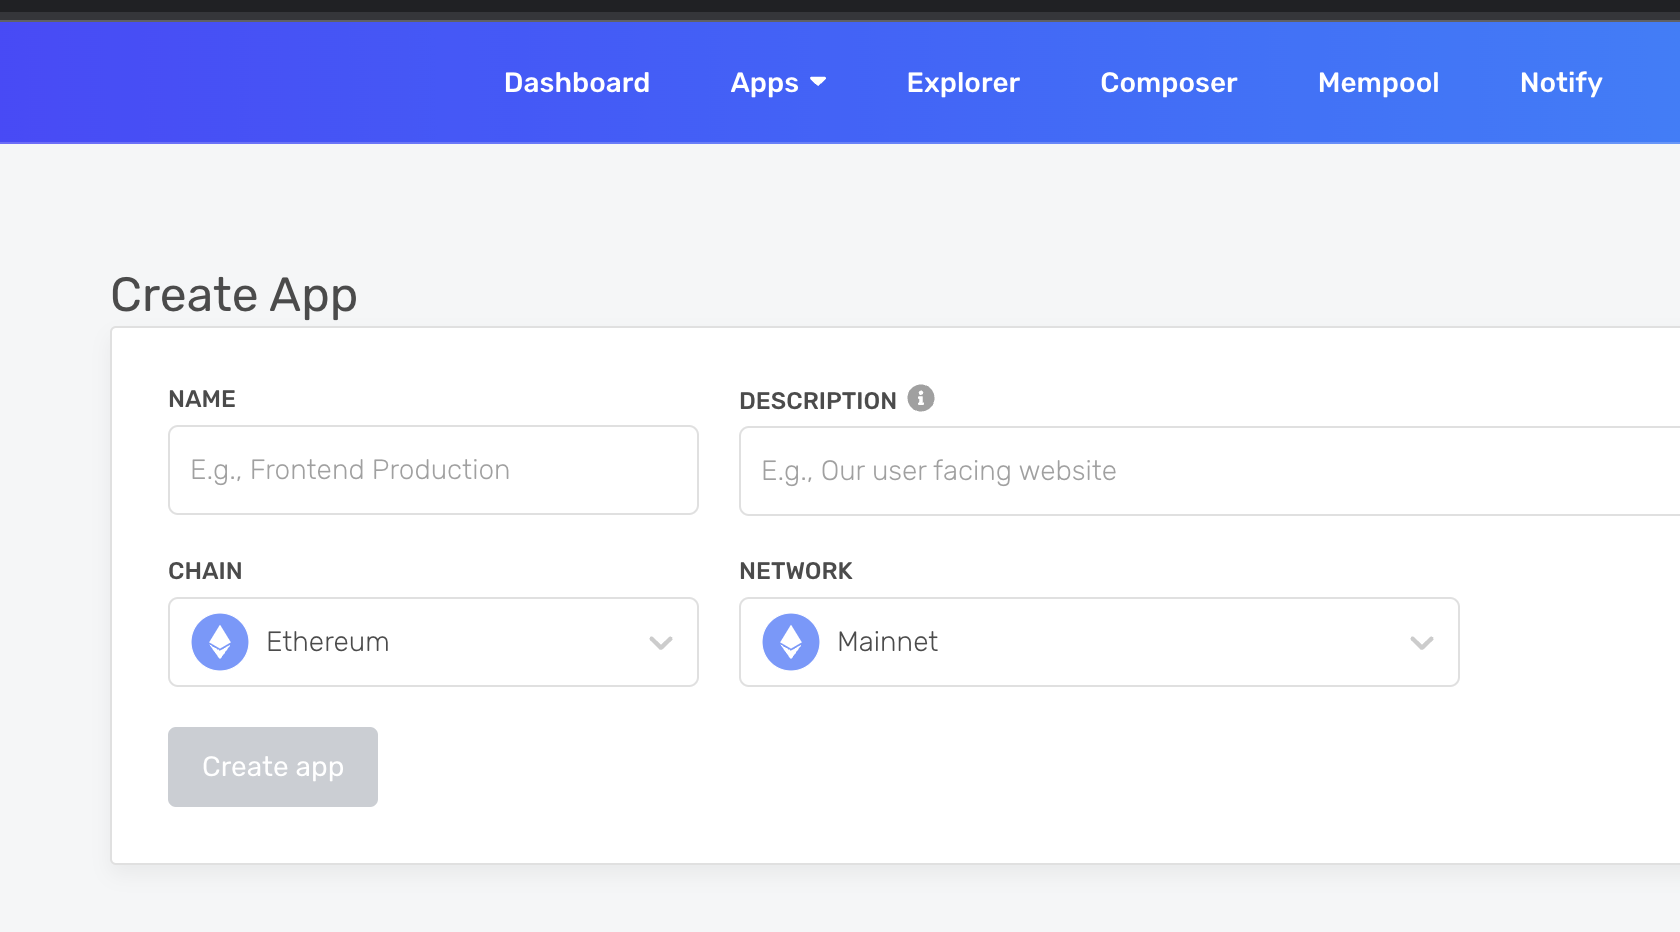
Task: Click the Create App page heading
Action: pyautogui.click(x=234, y=295)
